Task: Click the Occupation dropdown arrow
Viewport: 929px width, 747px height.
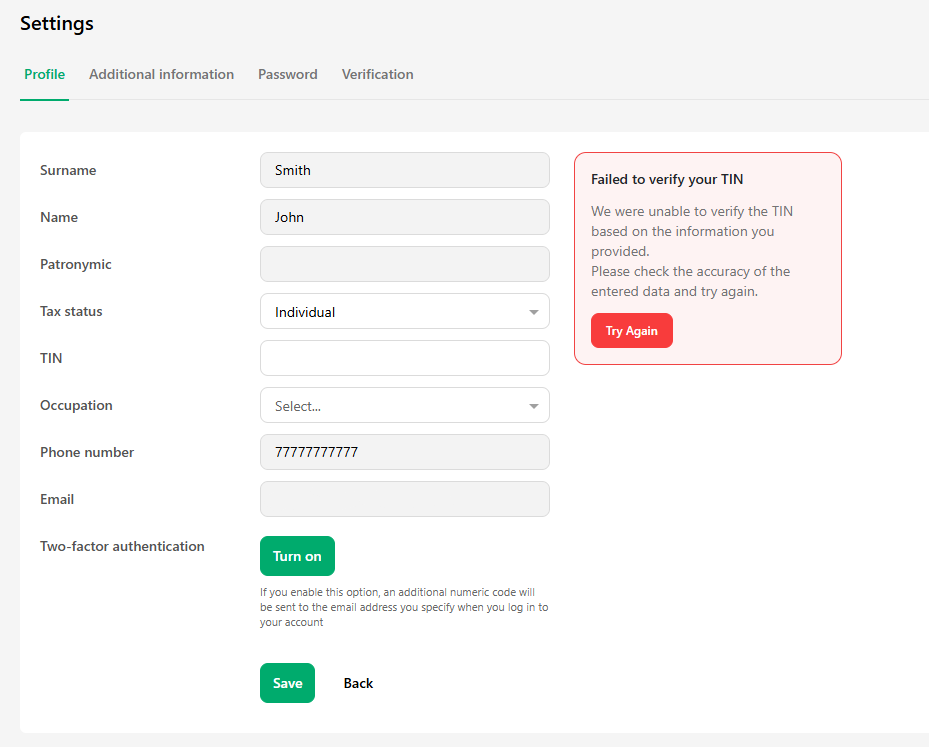Action: 534,406
